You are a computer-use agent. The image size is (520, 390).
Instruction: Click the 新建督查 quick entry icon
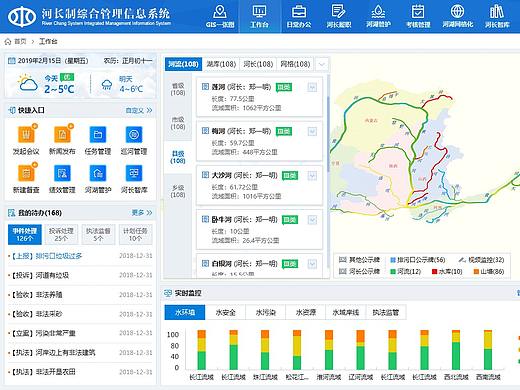[26, 173]
